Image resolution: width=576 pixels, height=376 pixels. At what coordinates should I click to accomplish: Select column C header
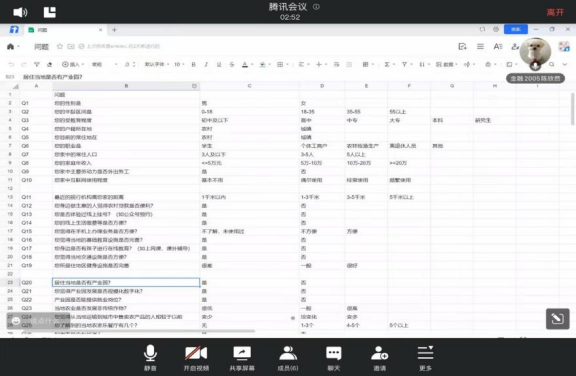tap(249, 86)
